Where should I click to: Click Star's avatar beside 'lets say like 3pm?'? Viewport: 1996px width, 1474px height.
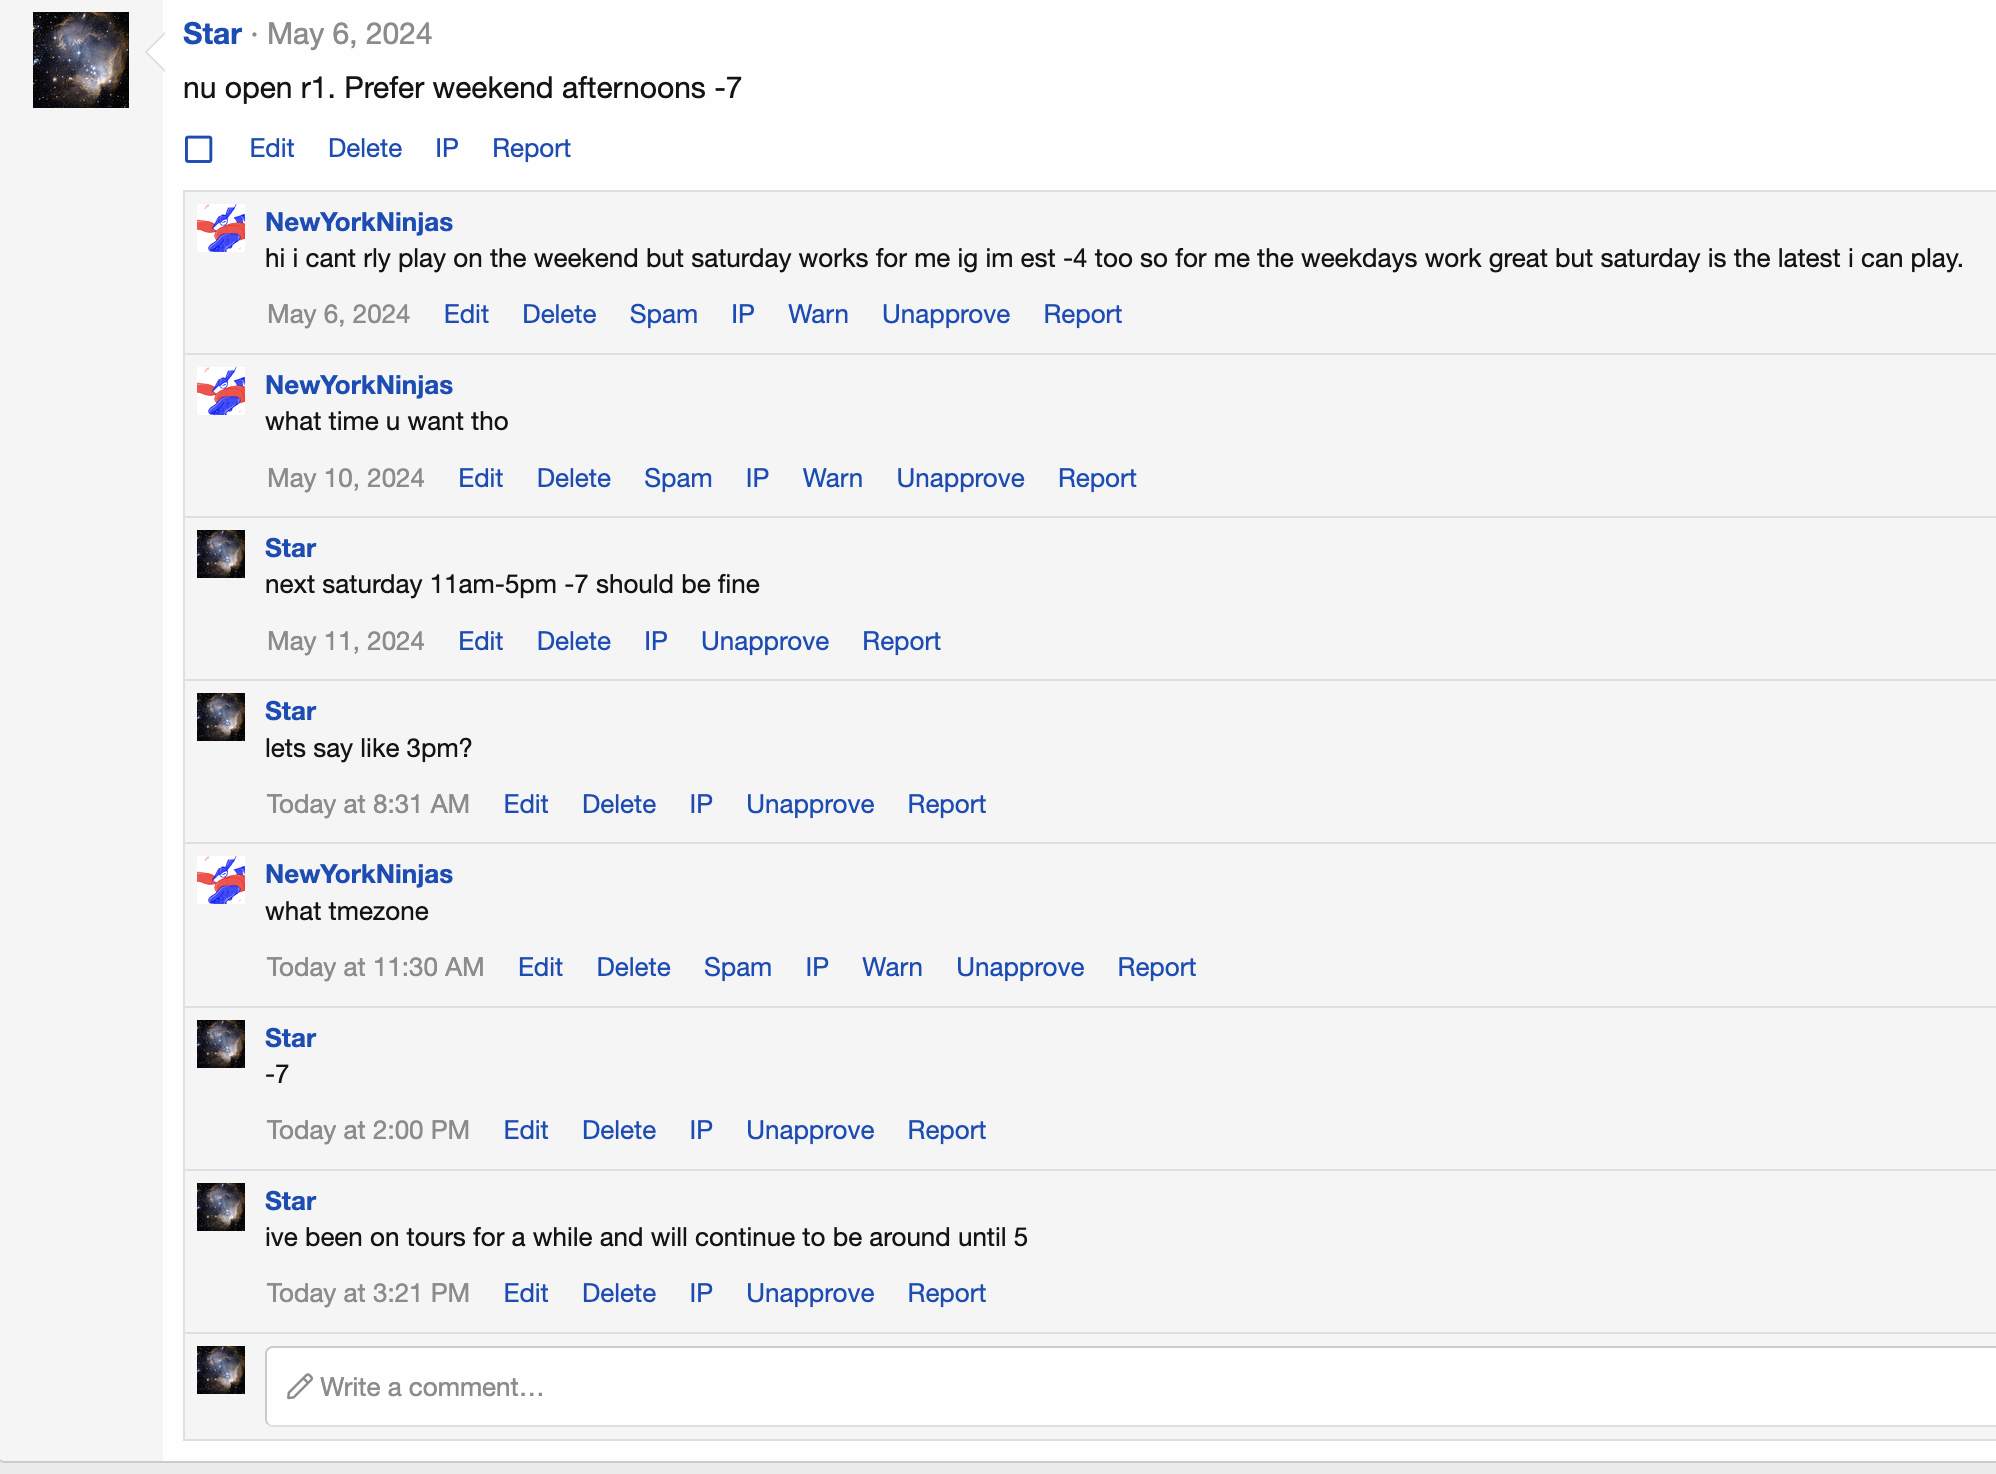coord(221,717)
